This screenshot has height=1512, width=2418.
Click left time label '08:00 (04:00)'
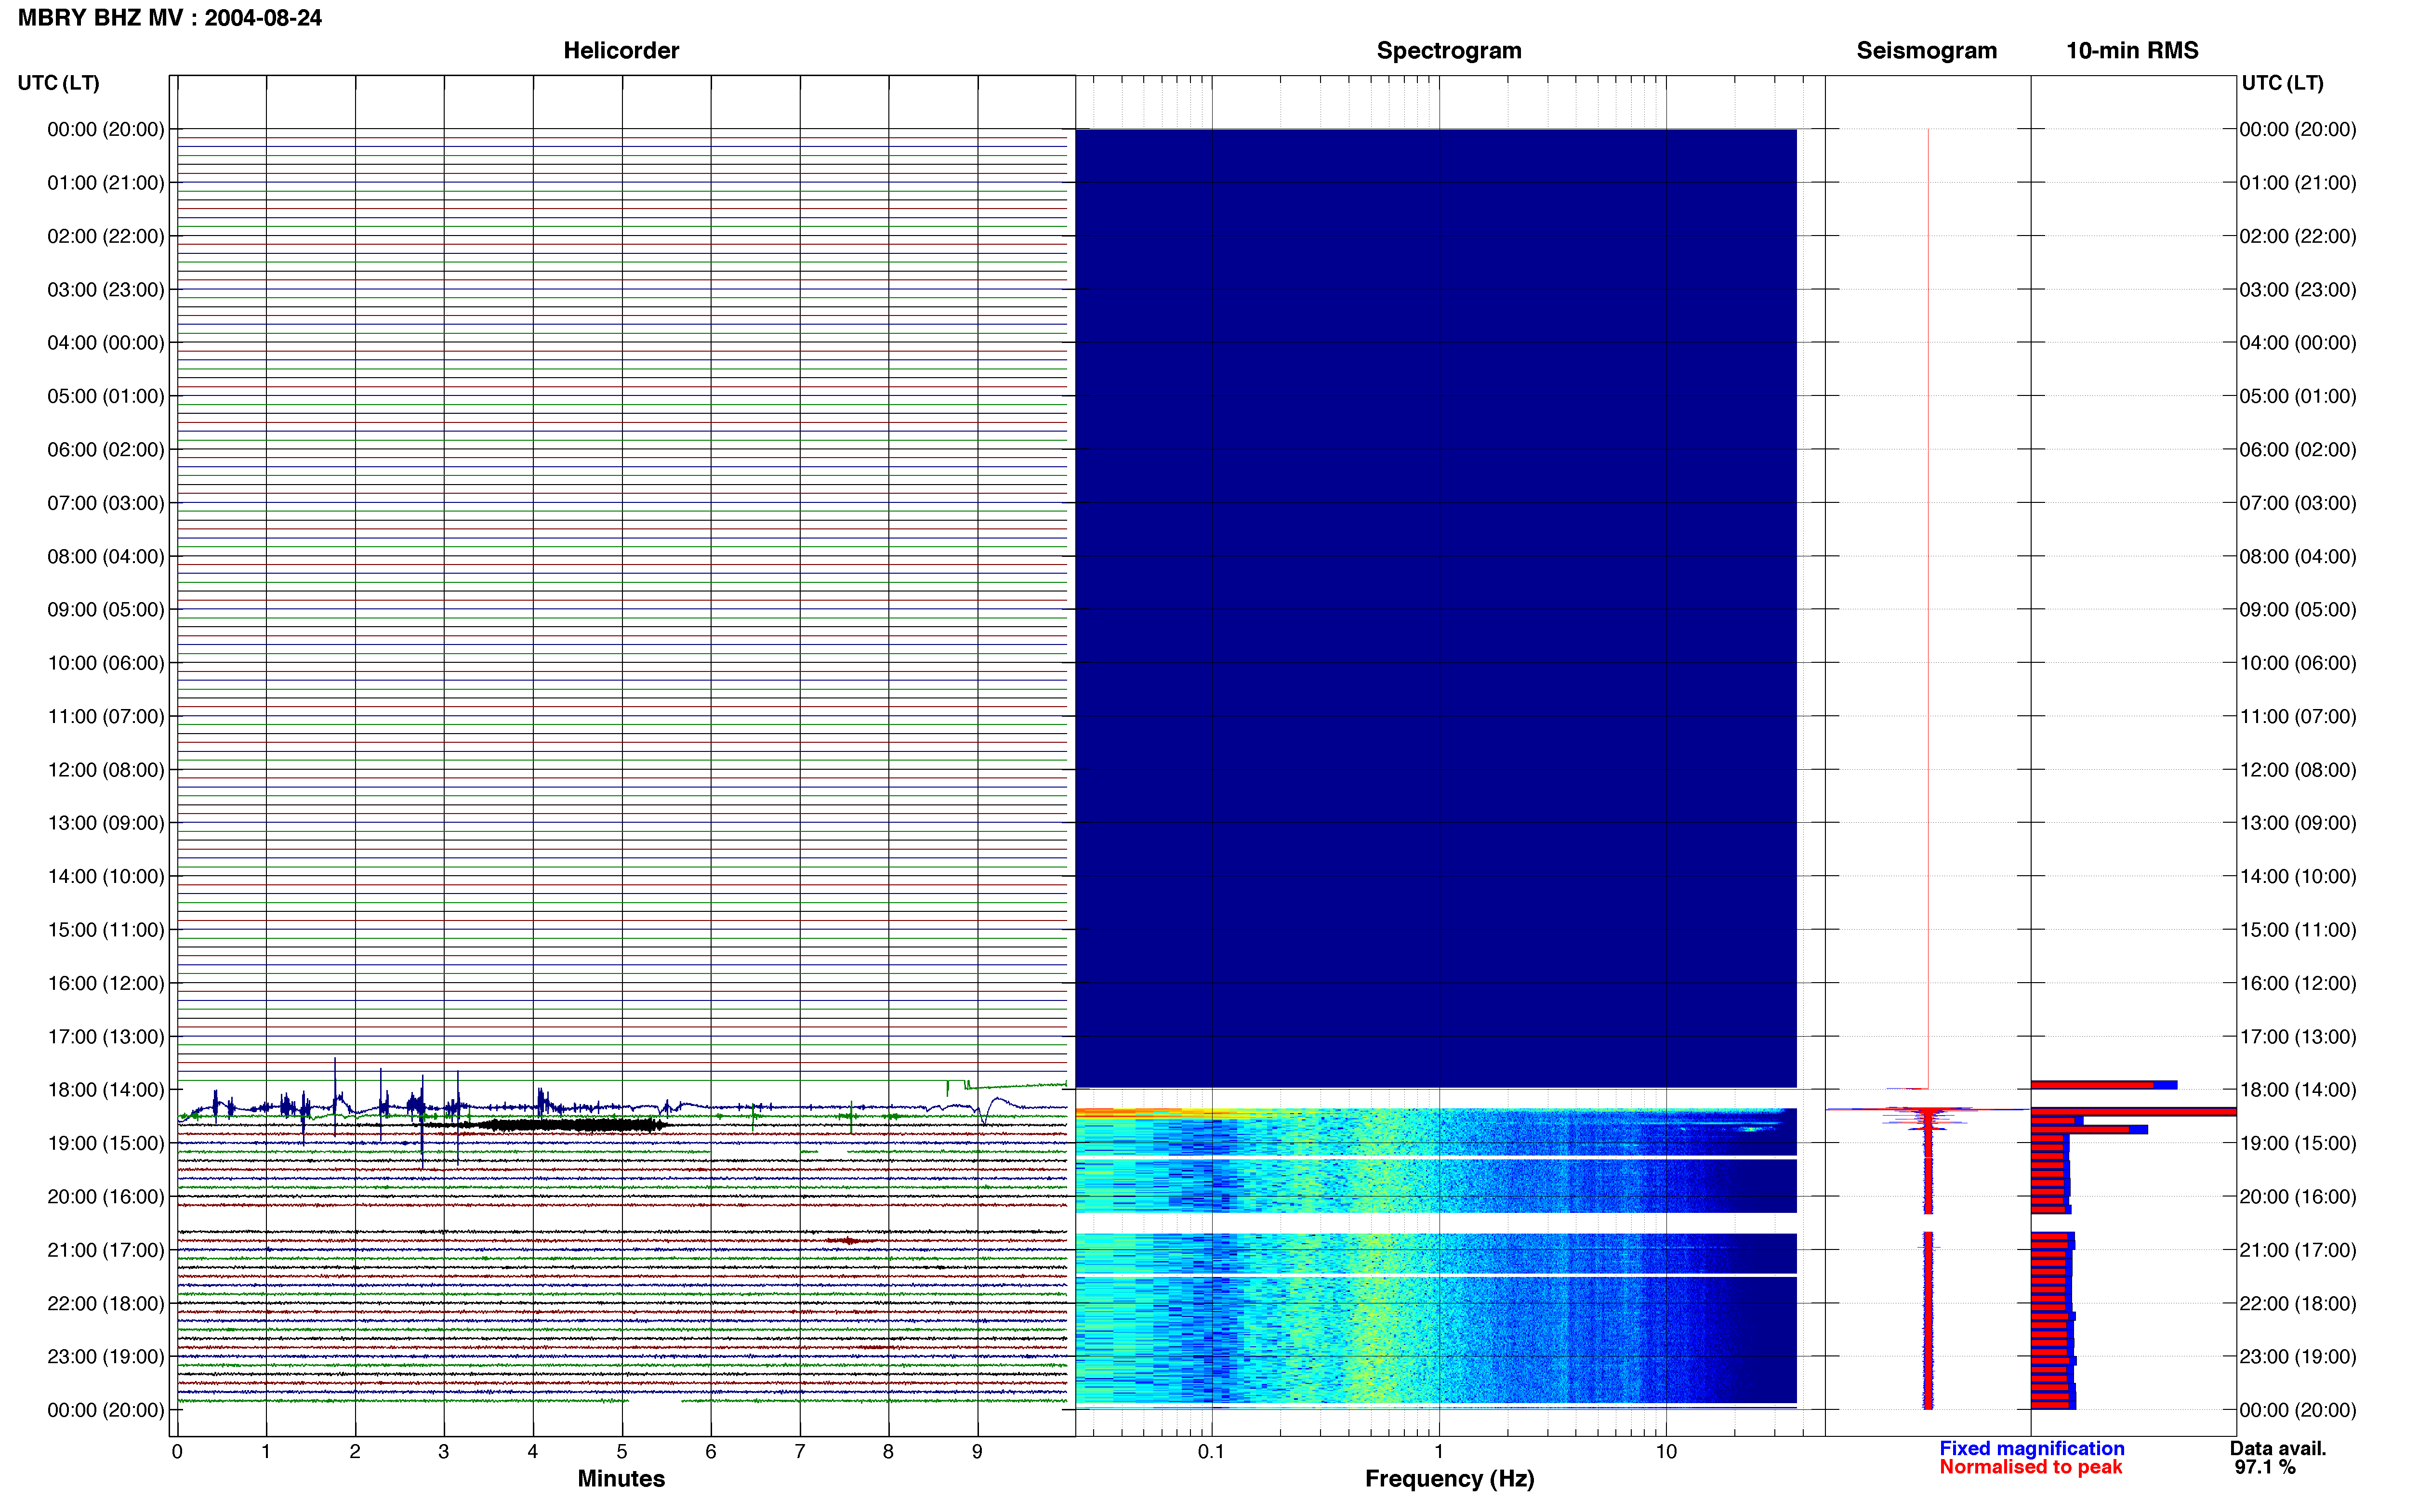106,556
